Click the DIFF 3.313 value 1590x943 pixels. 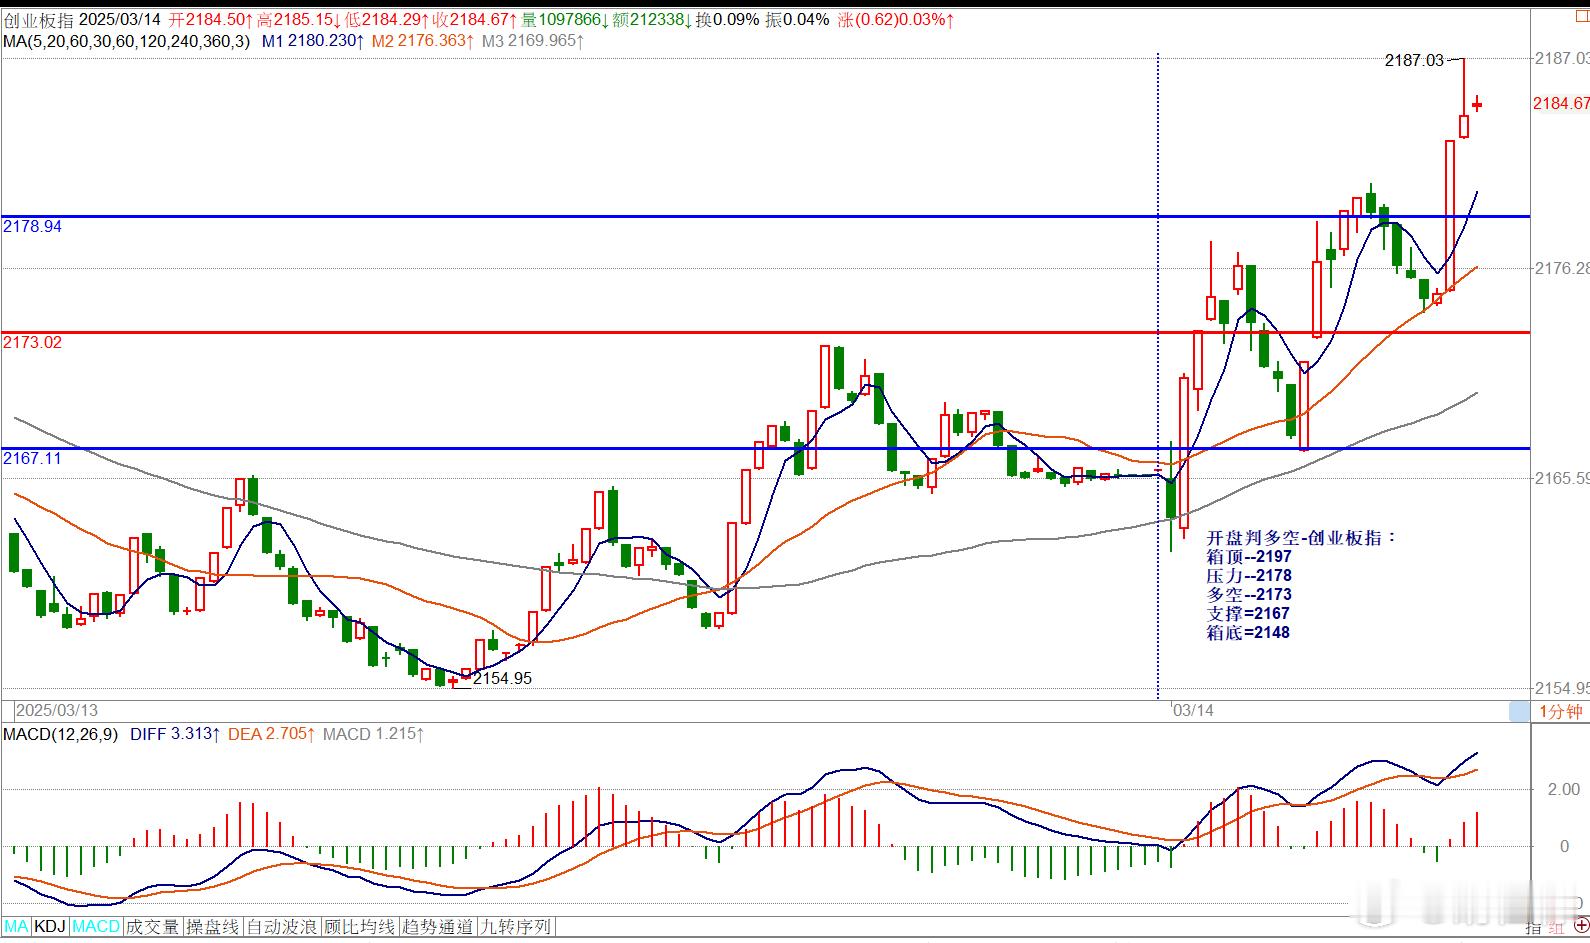(174, 734)
